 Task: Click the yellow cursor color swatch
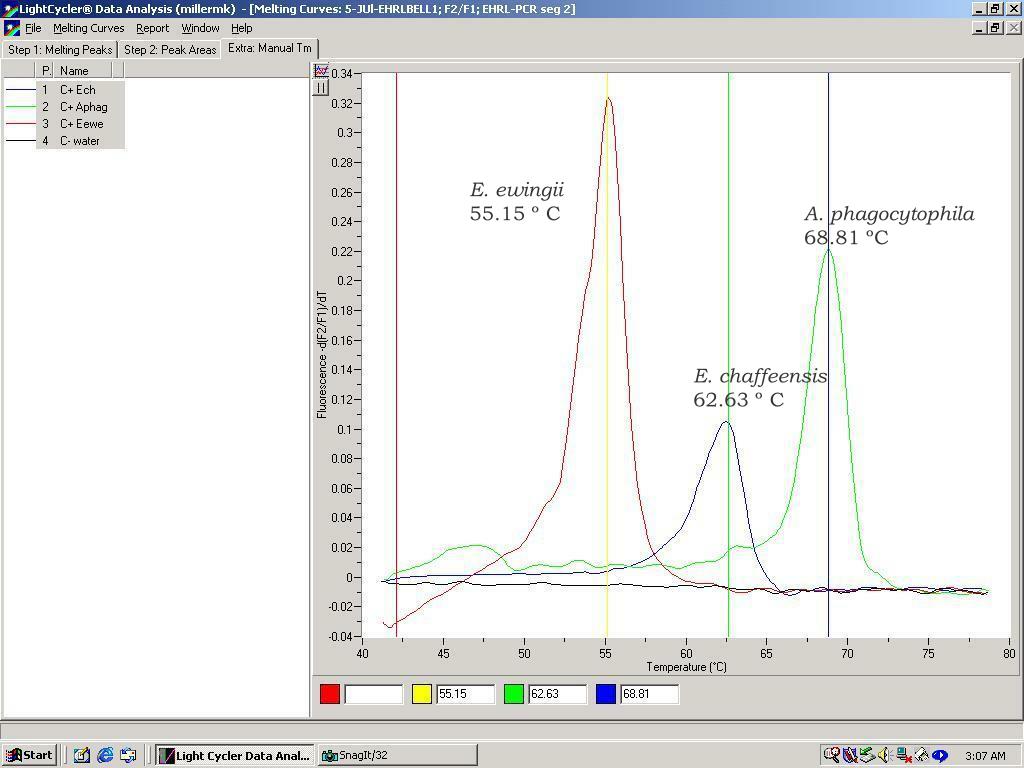click(x=421, y=694)
